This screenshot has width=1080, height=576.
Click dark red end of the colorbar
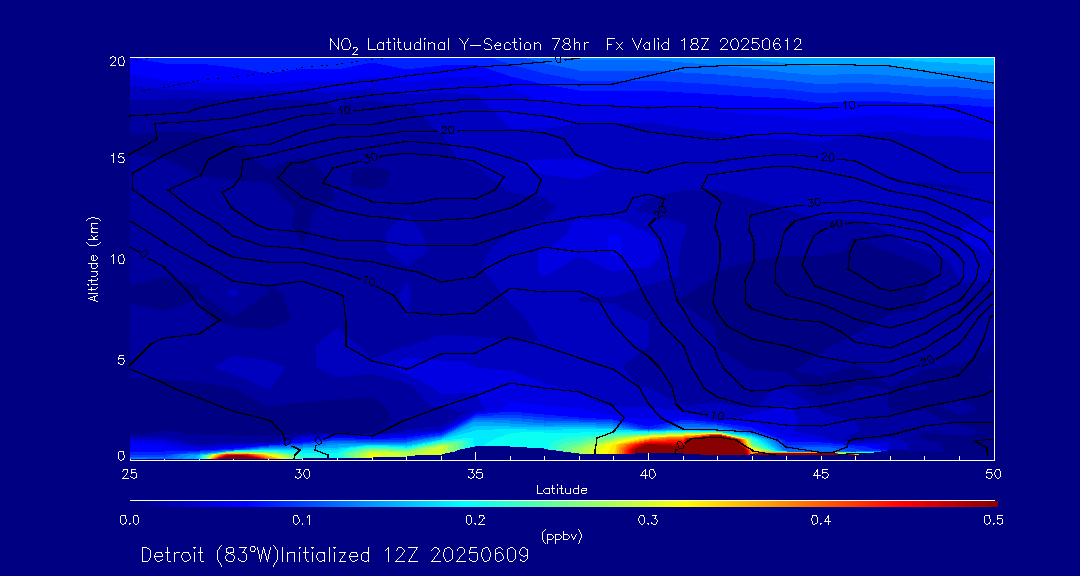tap(988, 504)
